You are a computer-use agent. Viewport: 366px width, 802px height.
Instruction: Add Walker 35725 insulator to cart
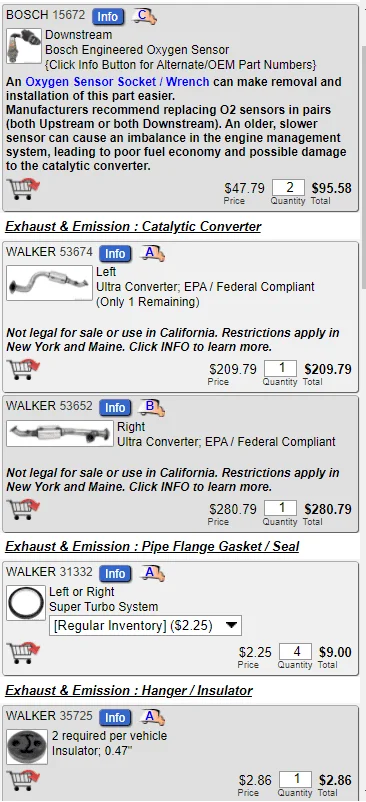[x=23, y=781]
